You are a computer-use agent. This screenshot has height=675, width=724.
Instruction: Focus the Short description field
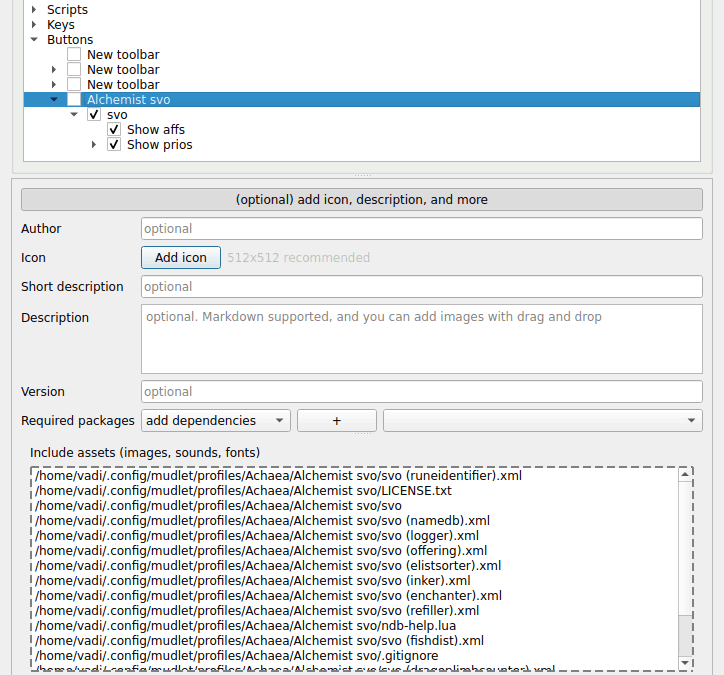(422, 287)
